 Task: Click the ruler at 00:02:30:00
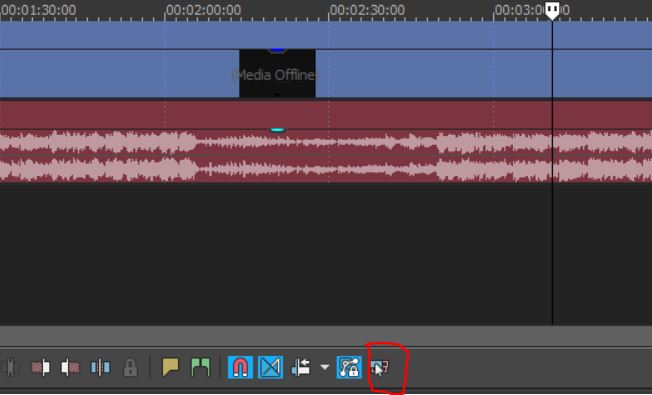coord(367,10)
